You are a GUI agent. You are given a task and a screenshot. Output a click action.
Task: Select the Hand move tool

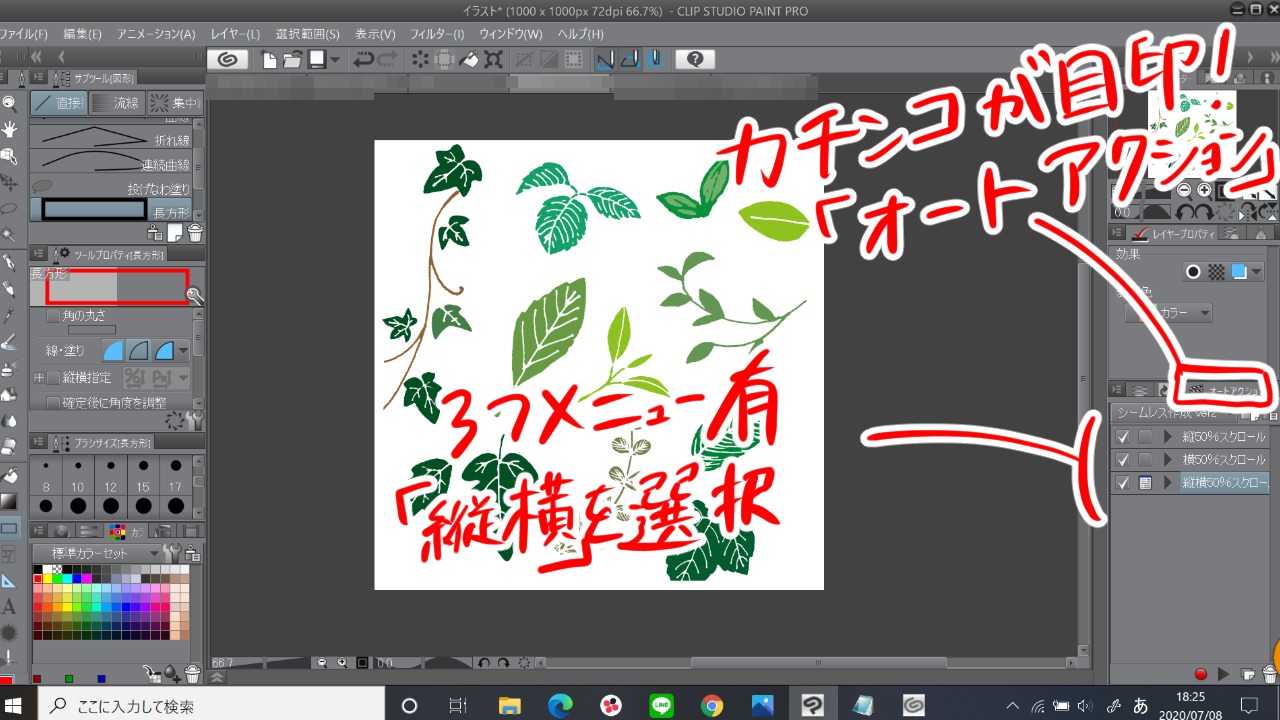9,129
